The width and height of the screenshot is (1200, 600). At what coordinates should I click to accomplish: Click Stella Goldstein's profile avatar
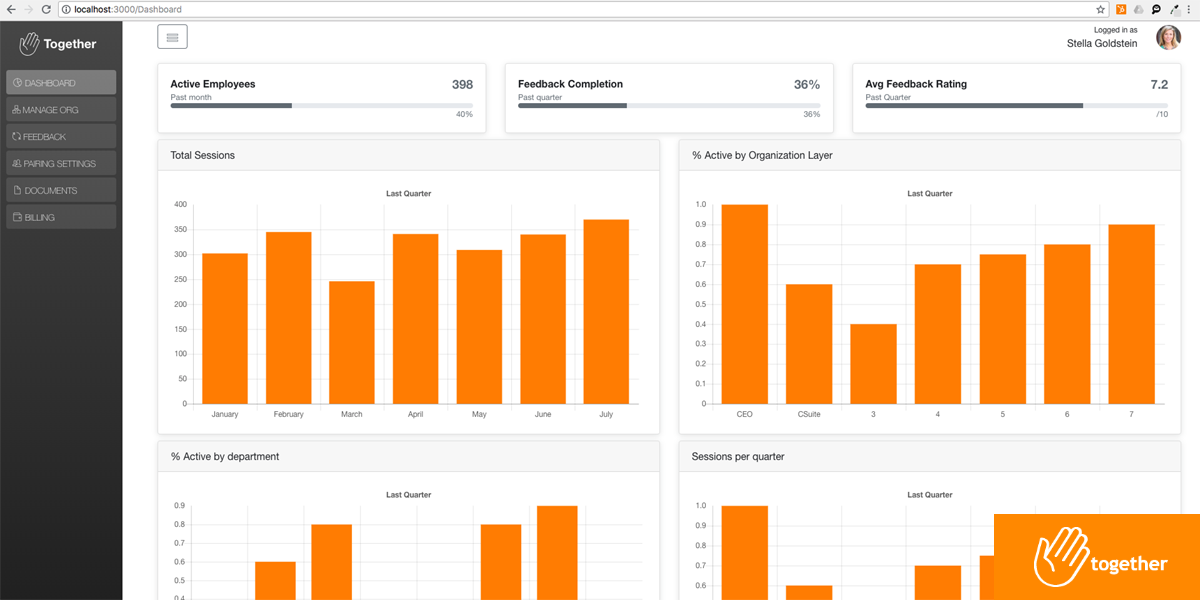[1168, 38]
